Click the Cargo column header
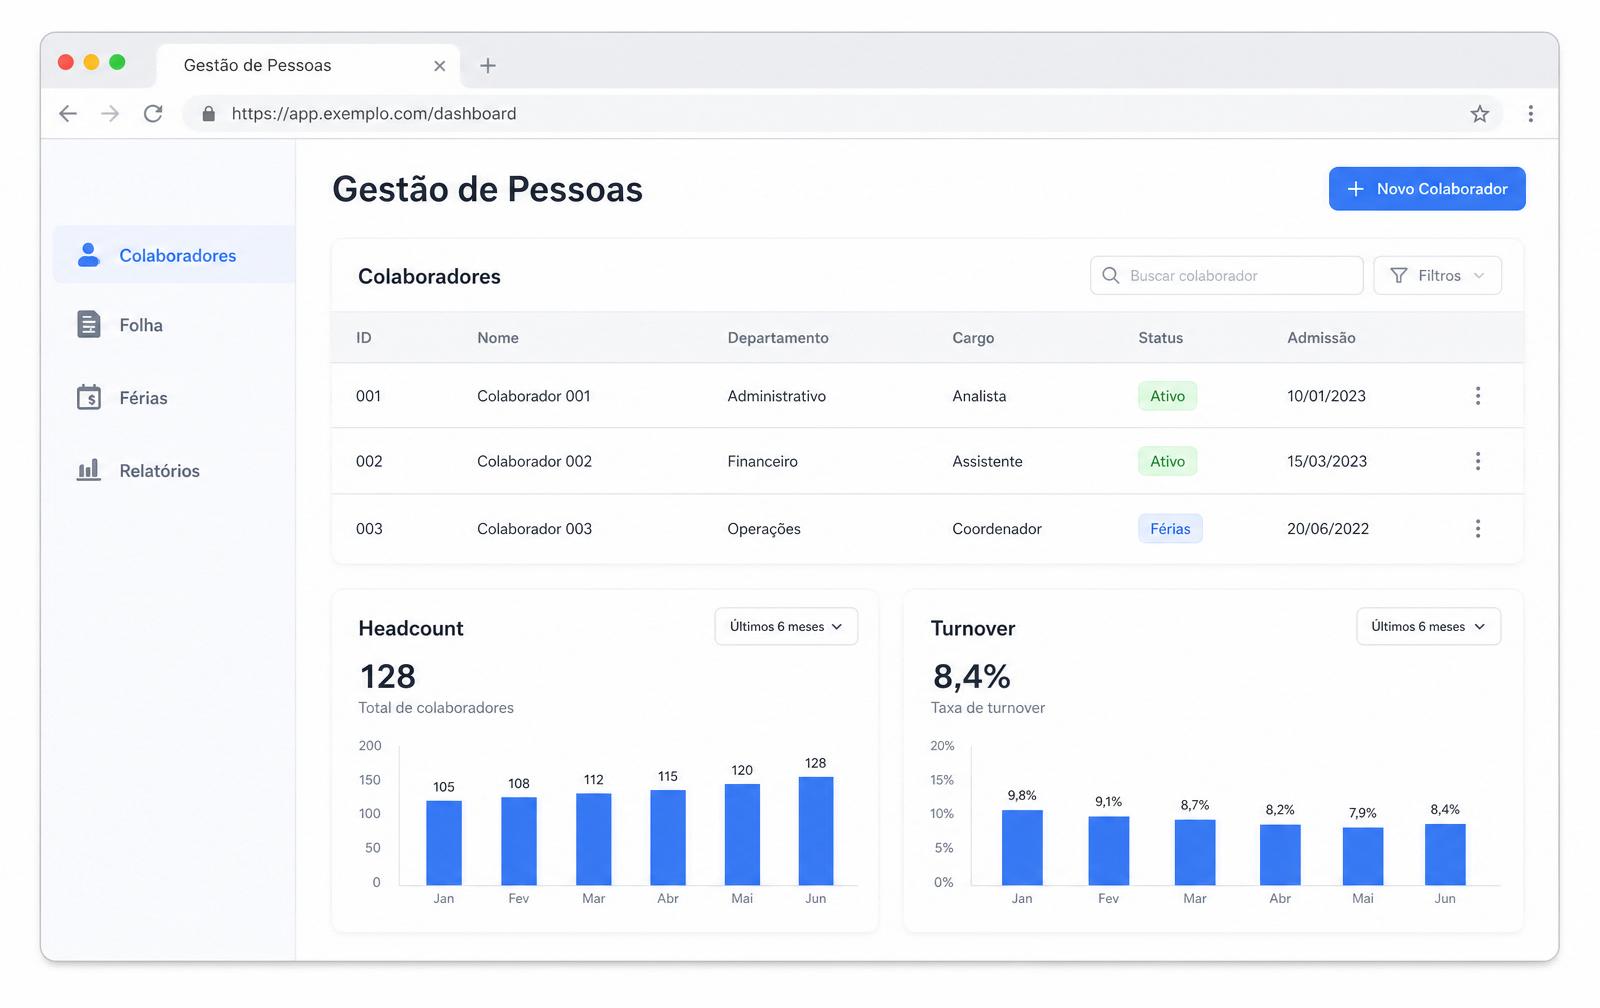Screen dimensions: 1600x1008 973,338
